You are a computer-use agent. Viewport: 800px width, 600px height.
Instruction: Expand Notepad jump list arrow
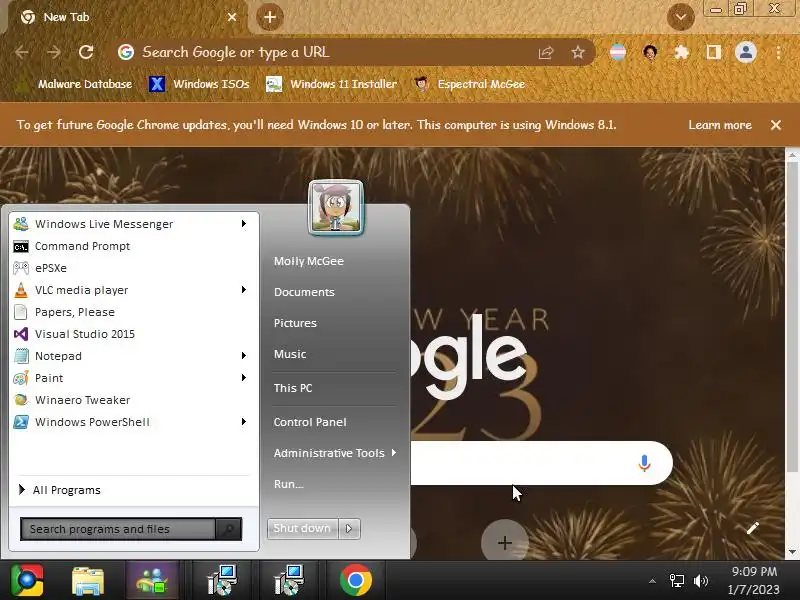click(244, 356)
